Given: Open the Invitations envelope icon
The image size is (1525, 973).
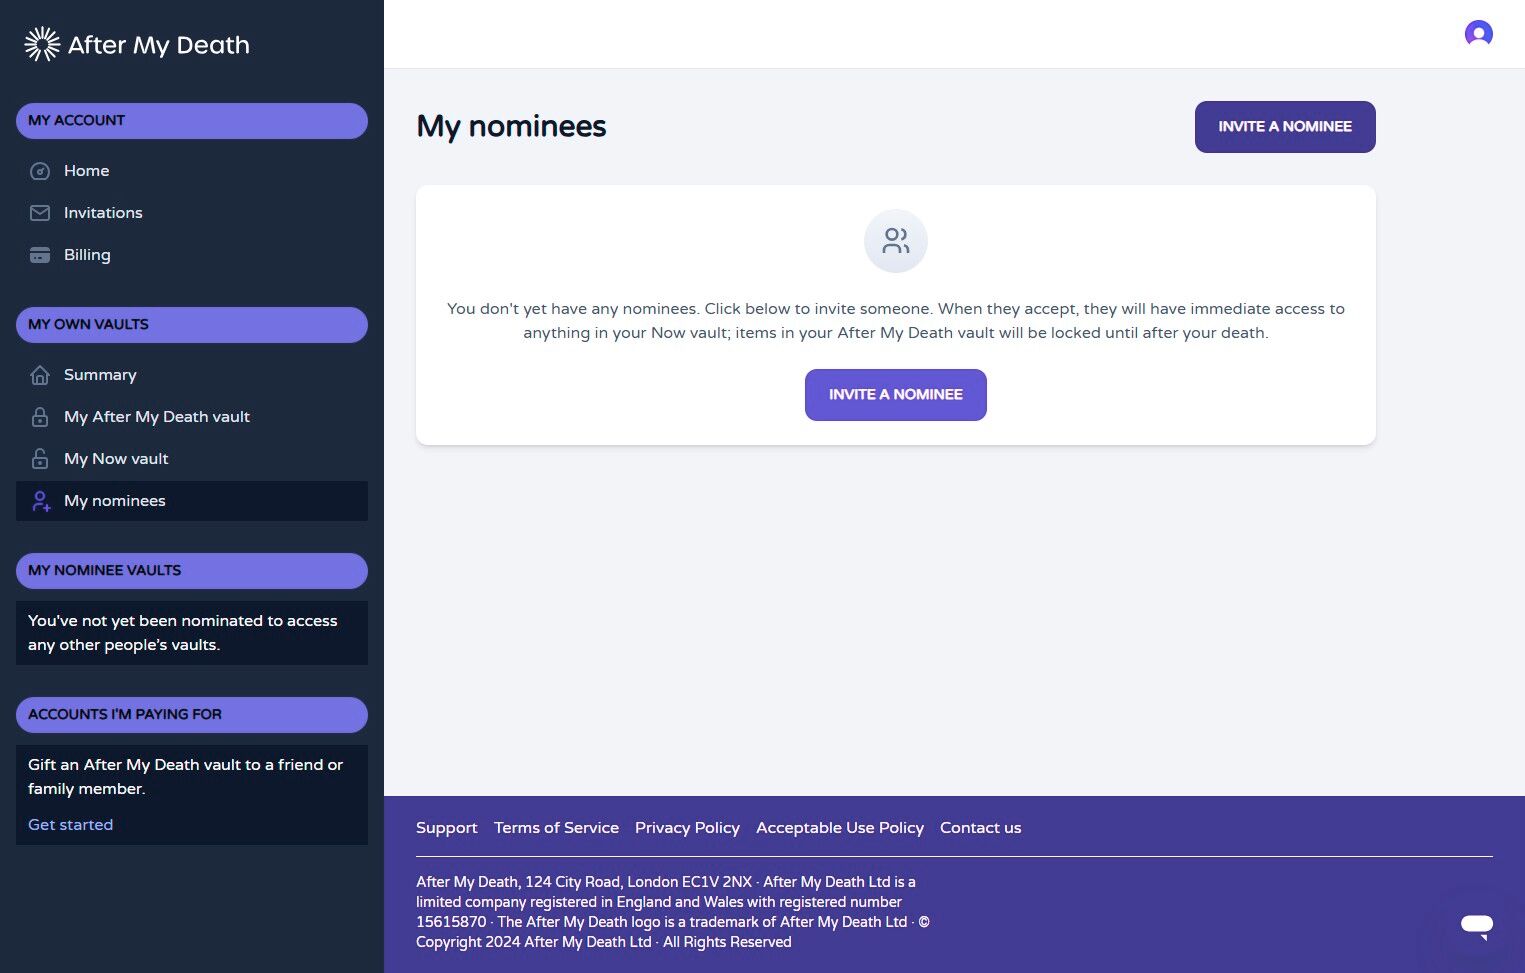Looking at the screenshot, I should coord(40,213).
